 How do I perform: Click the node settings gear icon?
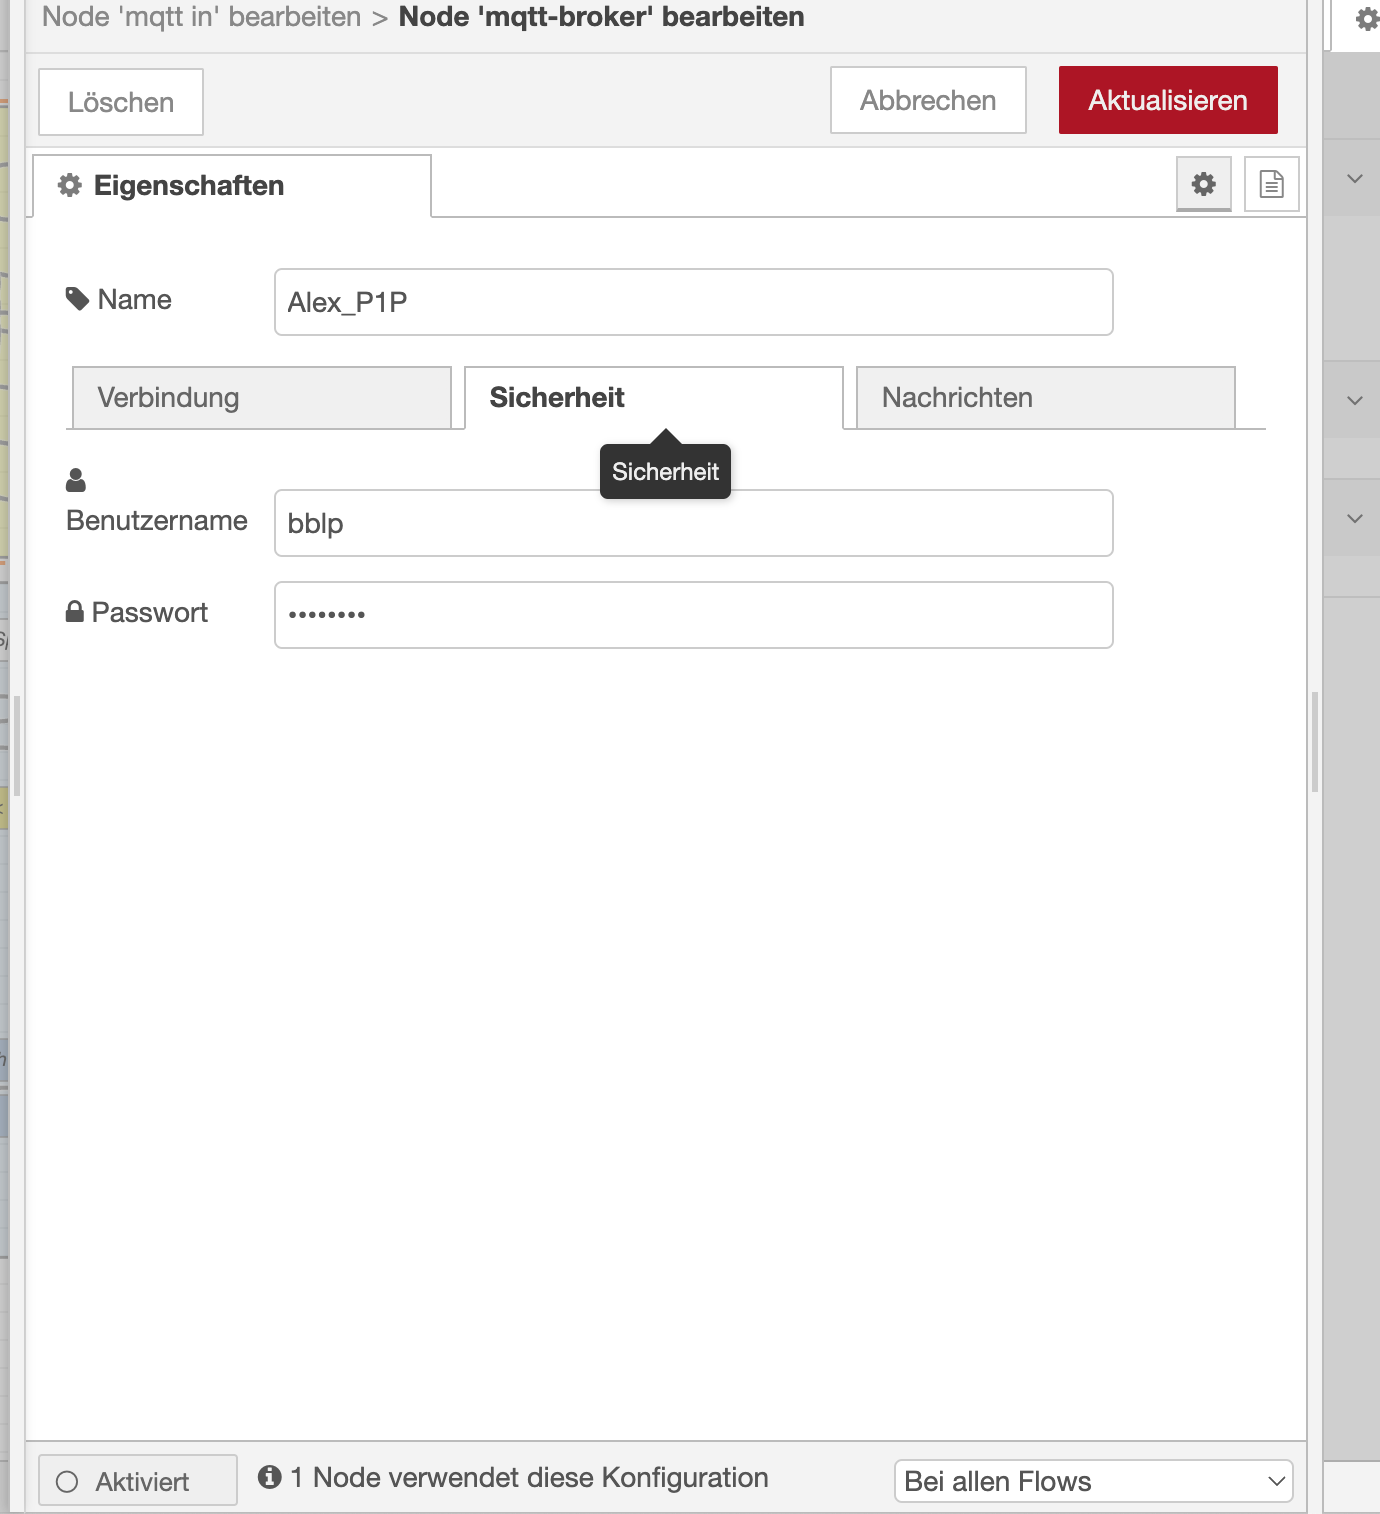coord(1204,184)
